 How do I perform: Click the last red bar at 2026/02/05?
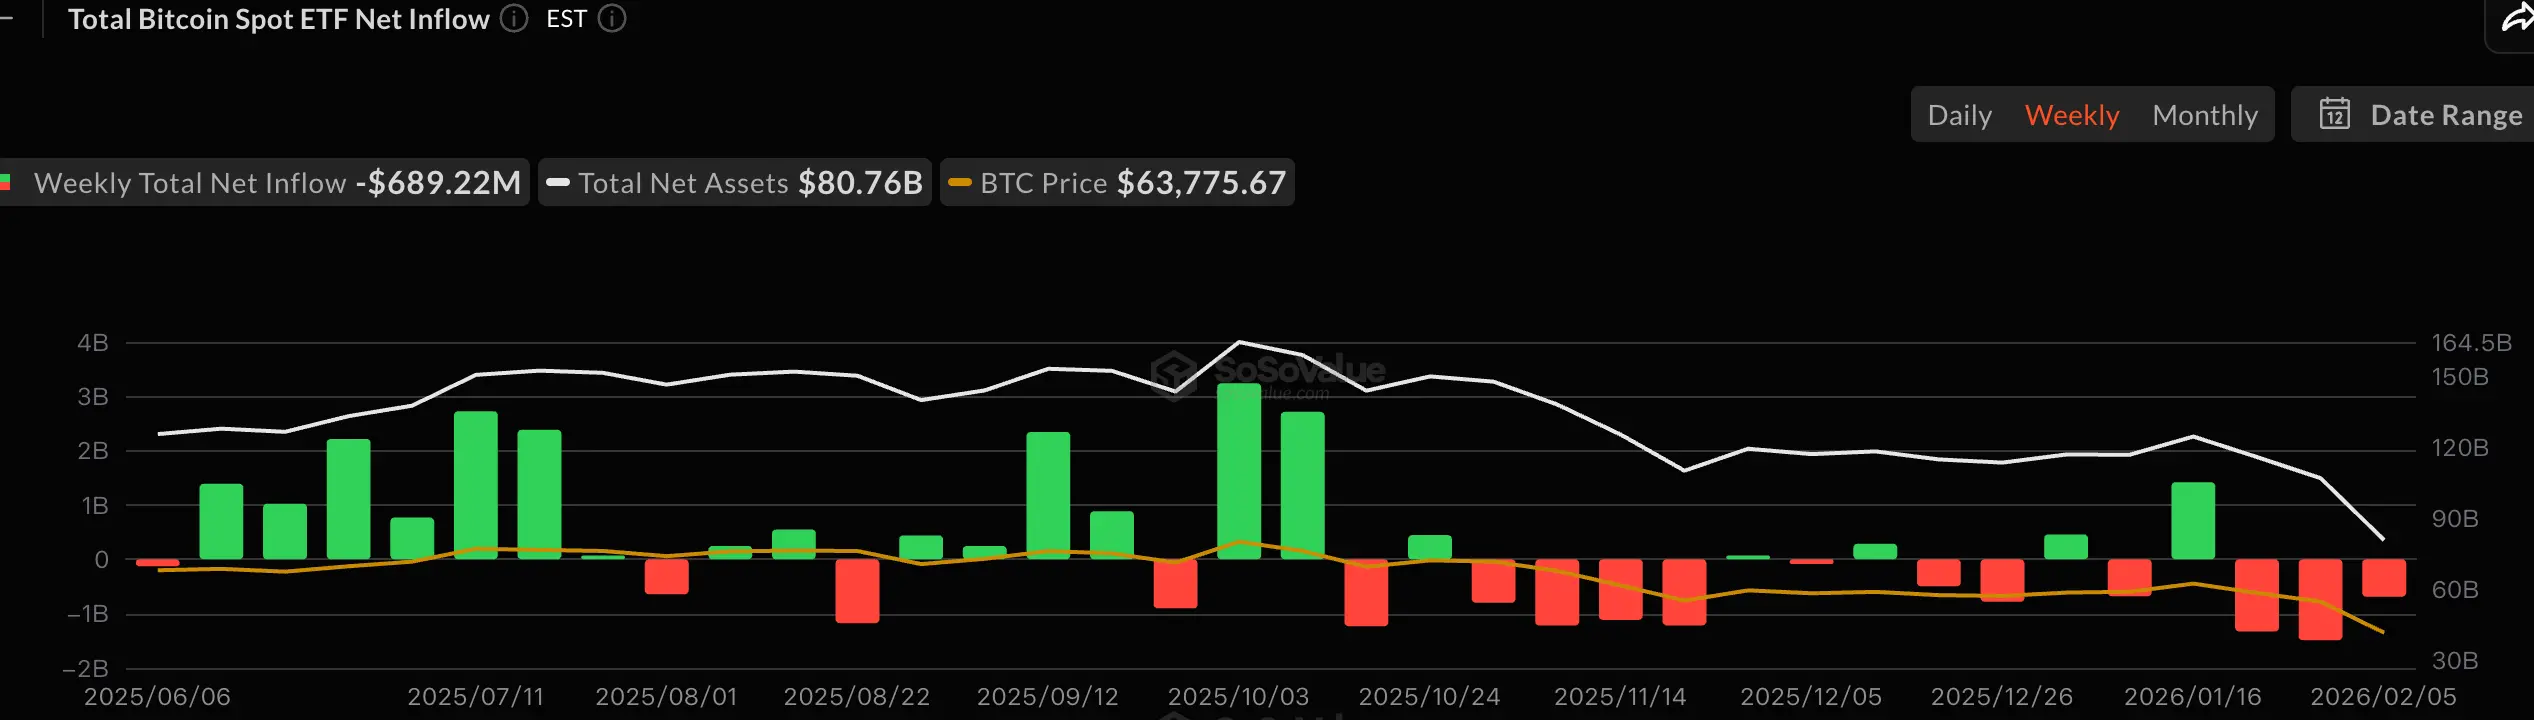(x=2383, y=578)
